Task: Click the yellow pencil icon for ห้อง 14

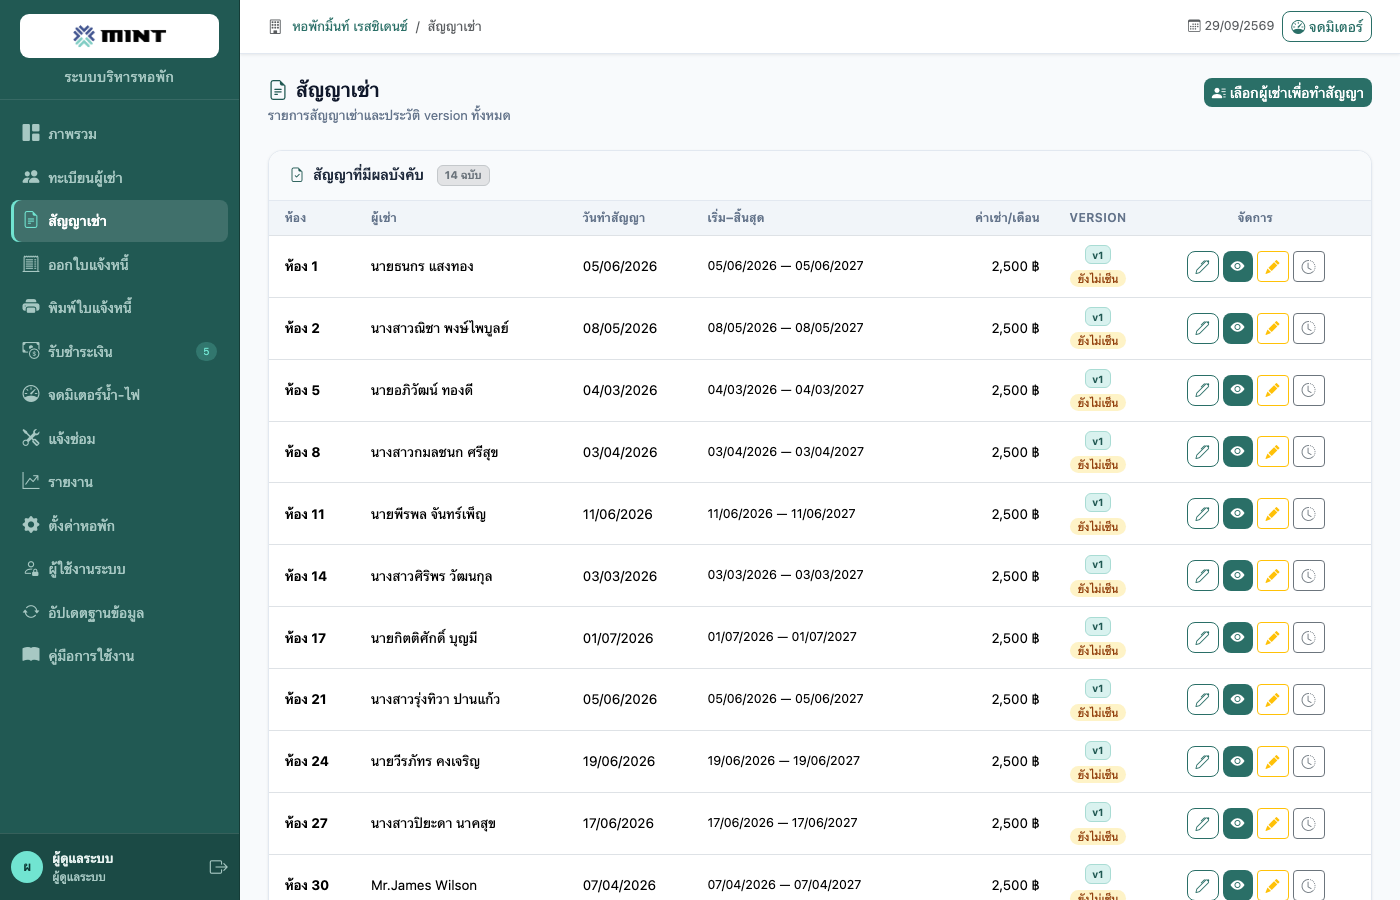Action: pos(1273,576)
